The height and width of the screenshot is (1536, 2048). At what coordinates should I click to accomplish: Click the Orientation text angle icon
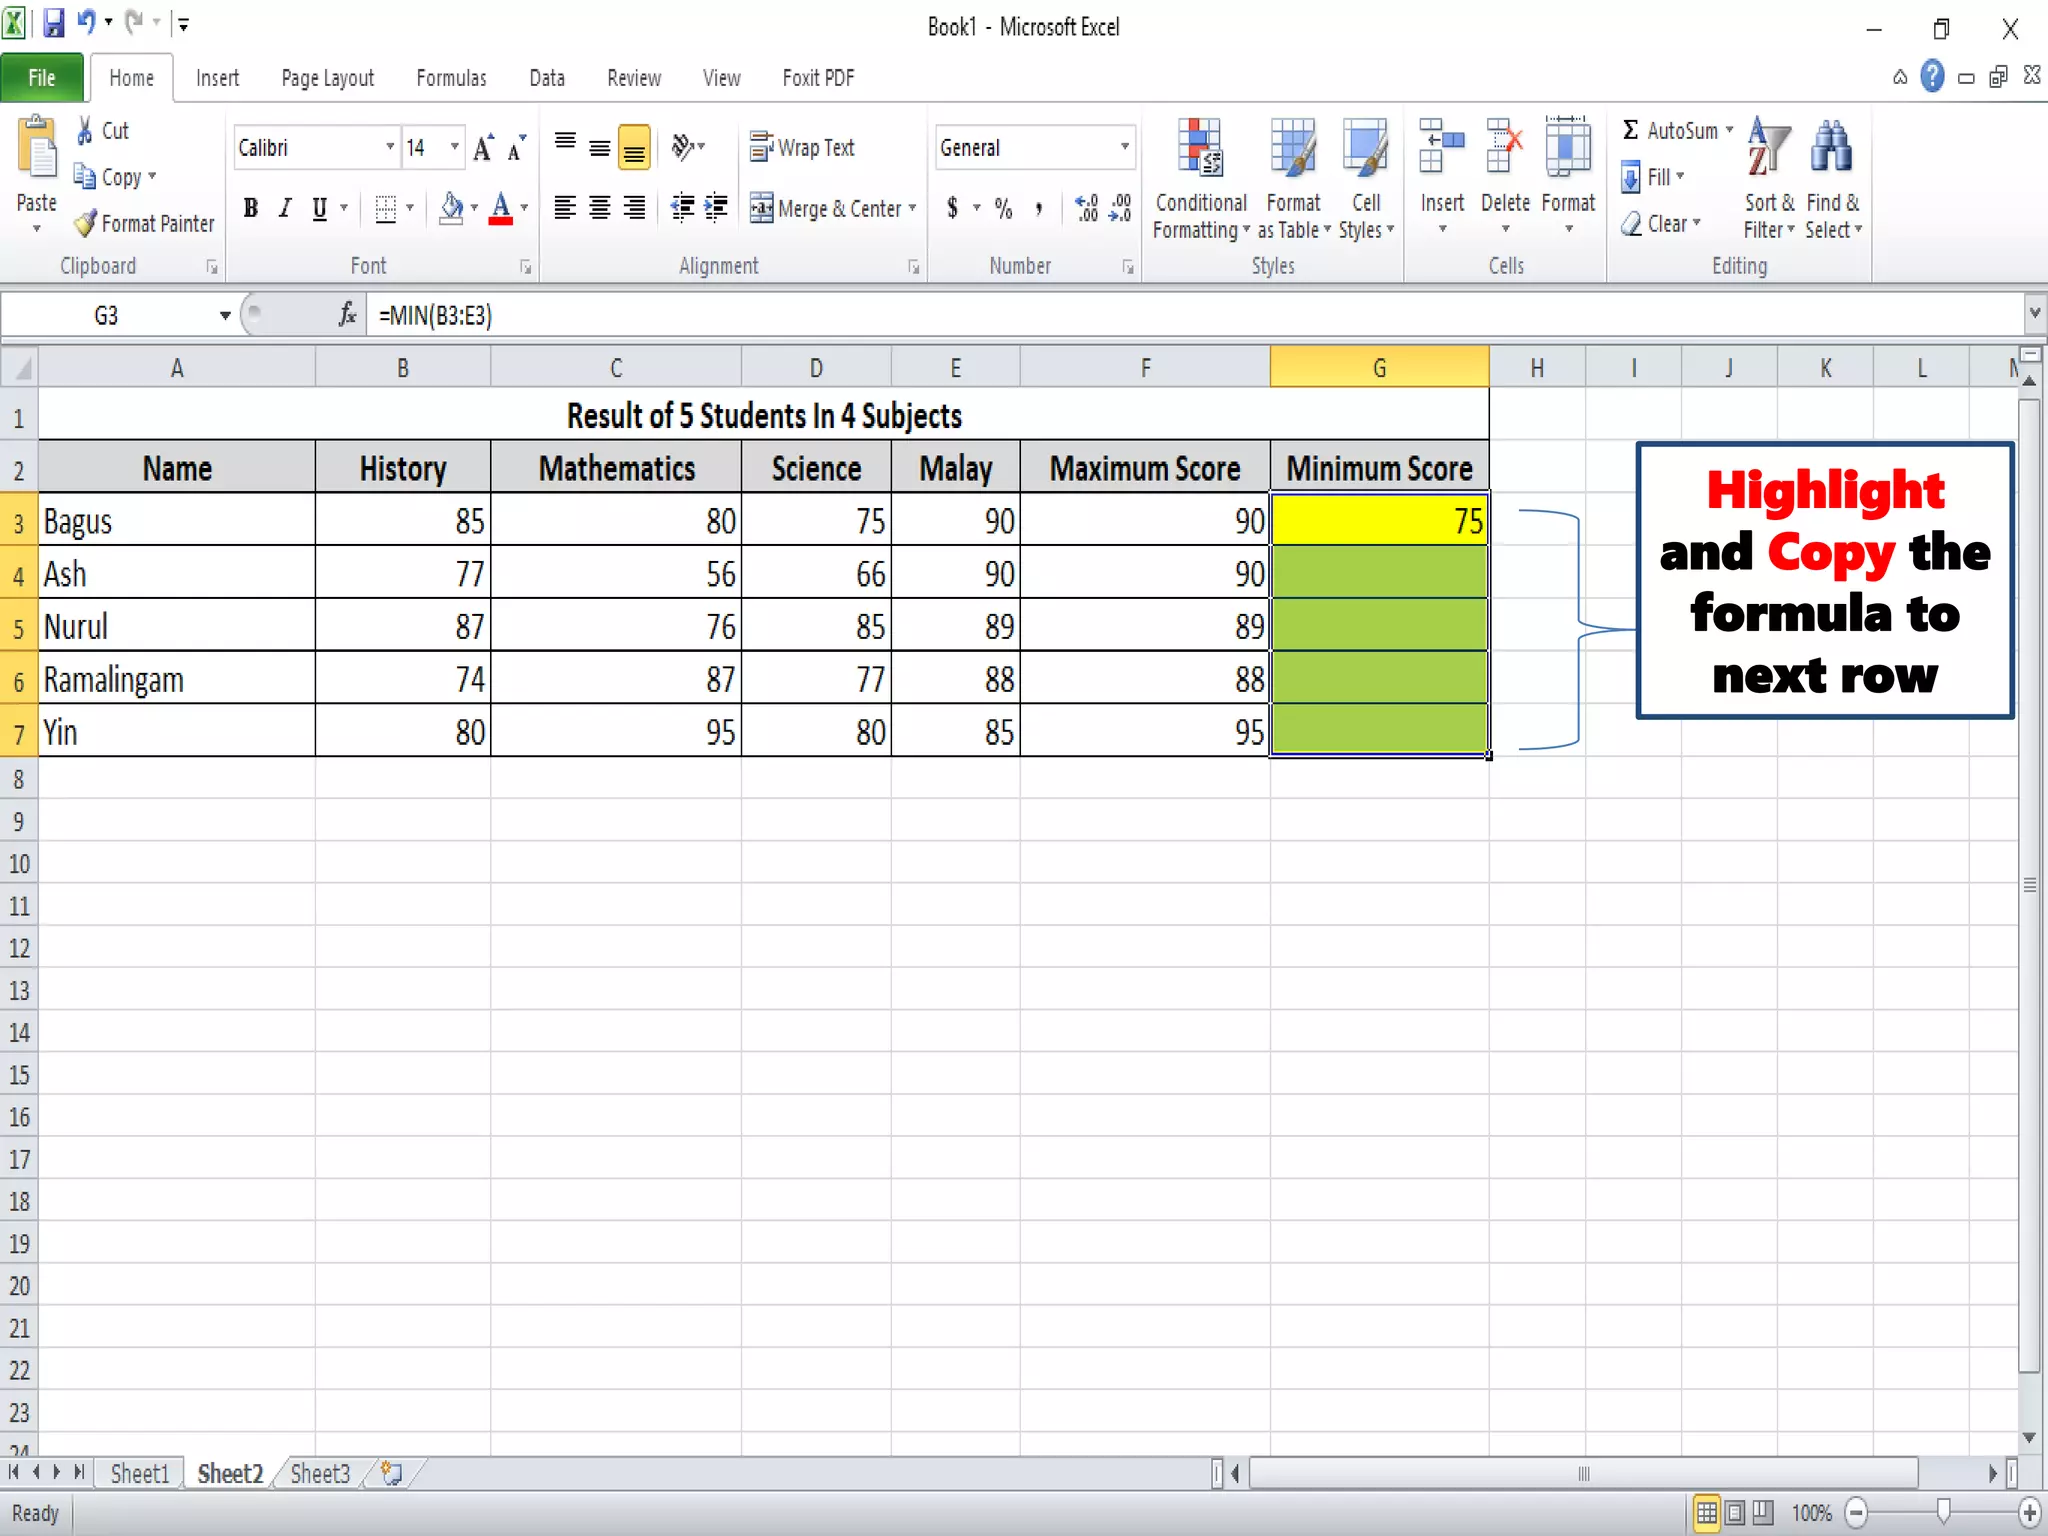pyautogui.click(x=683, y=148)
